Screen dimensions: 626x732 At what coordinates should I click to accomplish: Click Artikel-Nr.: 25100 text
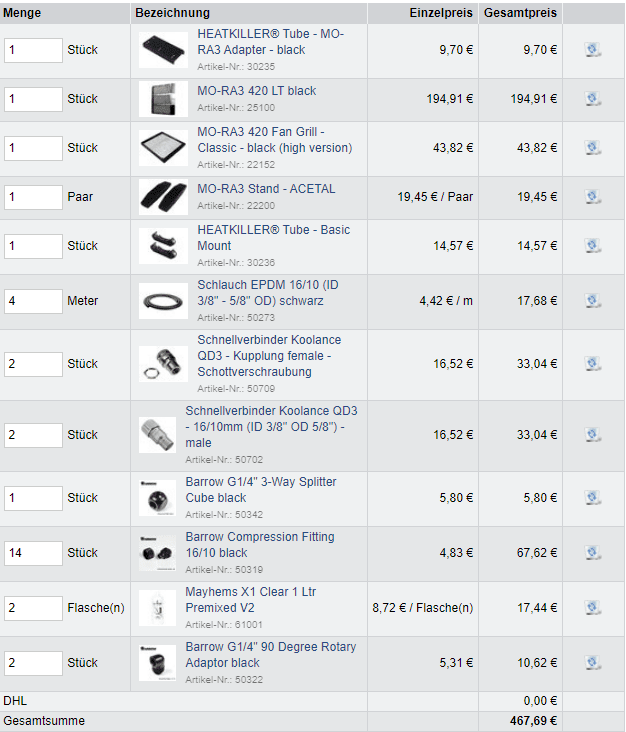pos(236,108)
